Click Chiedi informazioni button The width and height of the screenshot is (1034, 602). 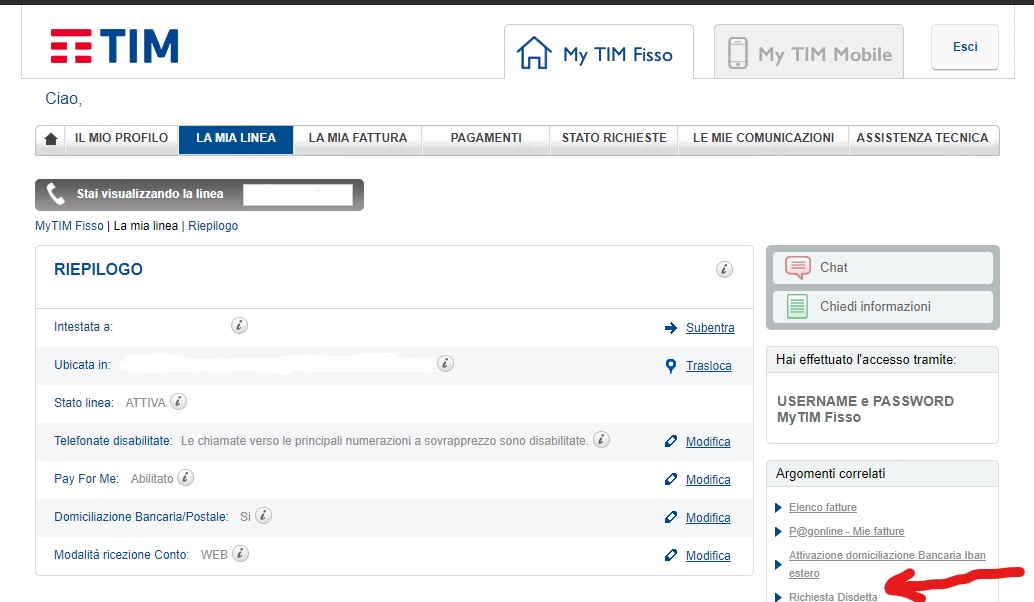tap(883, 307)
